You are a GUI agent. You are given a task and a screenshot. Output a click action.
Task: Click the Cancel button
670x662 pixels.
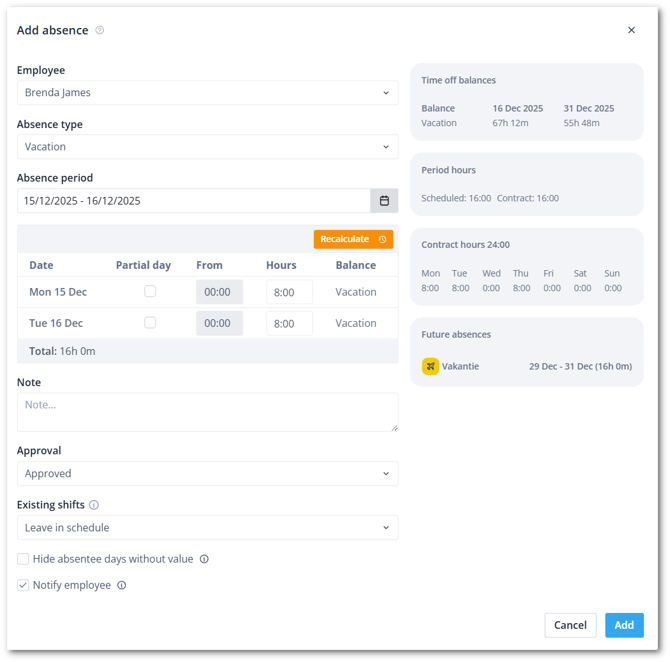(x=570, y=625)
